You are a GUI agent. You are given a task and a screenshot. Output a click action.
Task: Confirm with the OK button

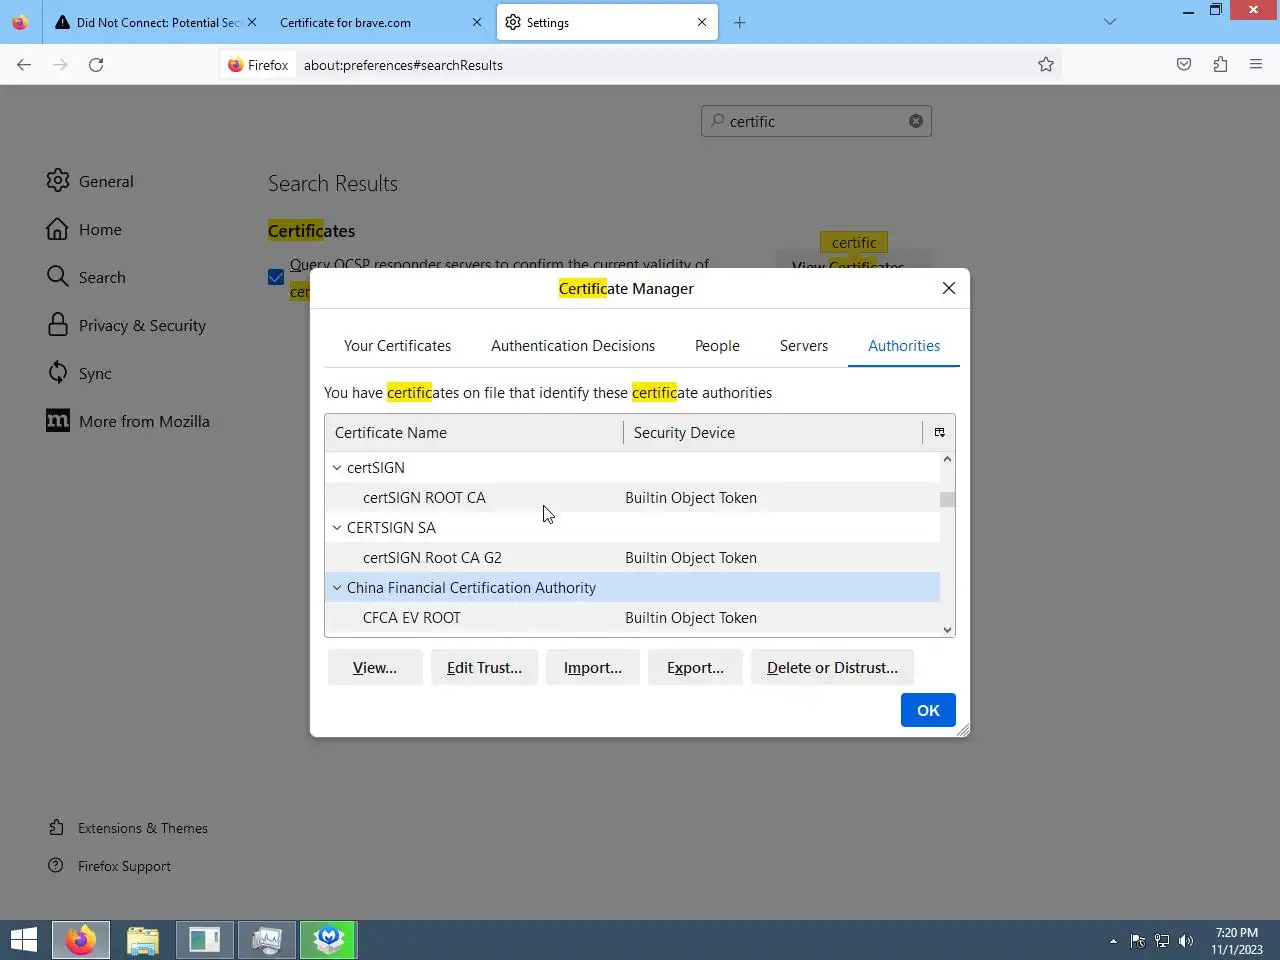tap(928, 710)
